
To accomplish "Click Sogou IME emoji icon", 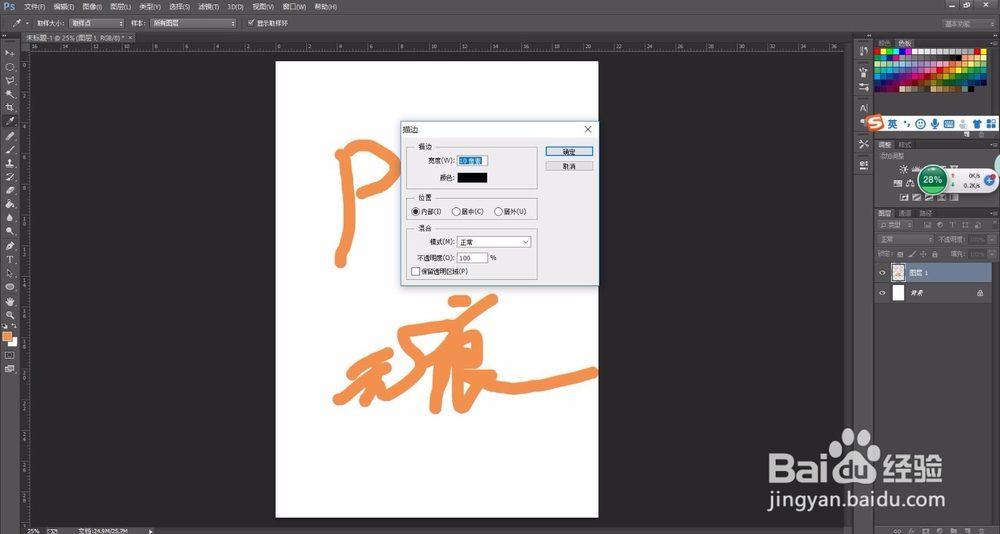I will click(921, 124).
